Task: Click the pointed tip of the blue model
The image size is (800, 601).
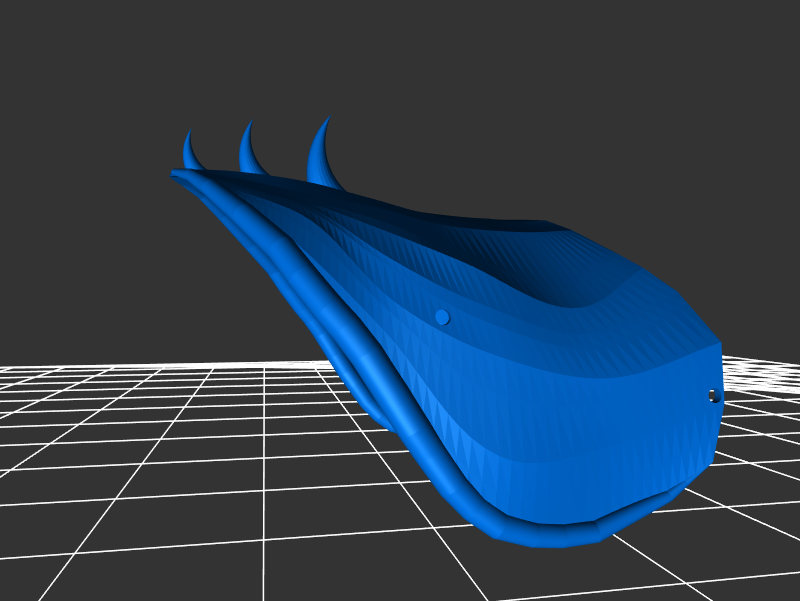Action: coord(175,174)
